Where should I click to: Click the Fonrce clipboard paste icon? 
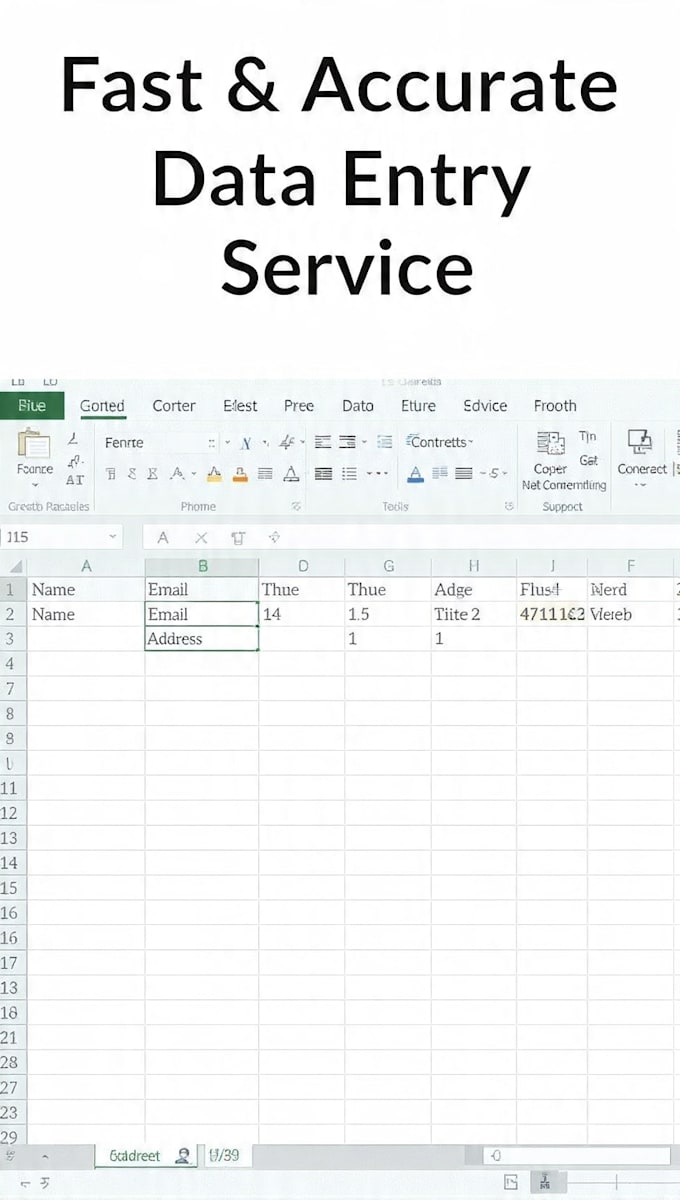click(34, 445)
